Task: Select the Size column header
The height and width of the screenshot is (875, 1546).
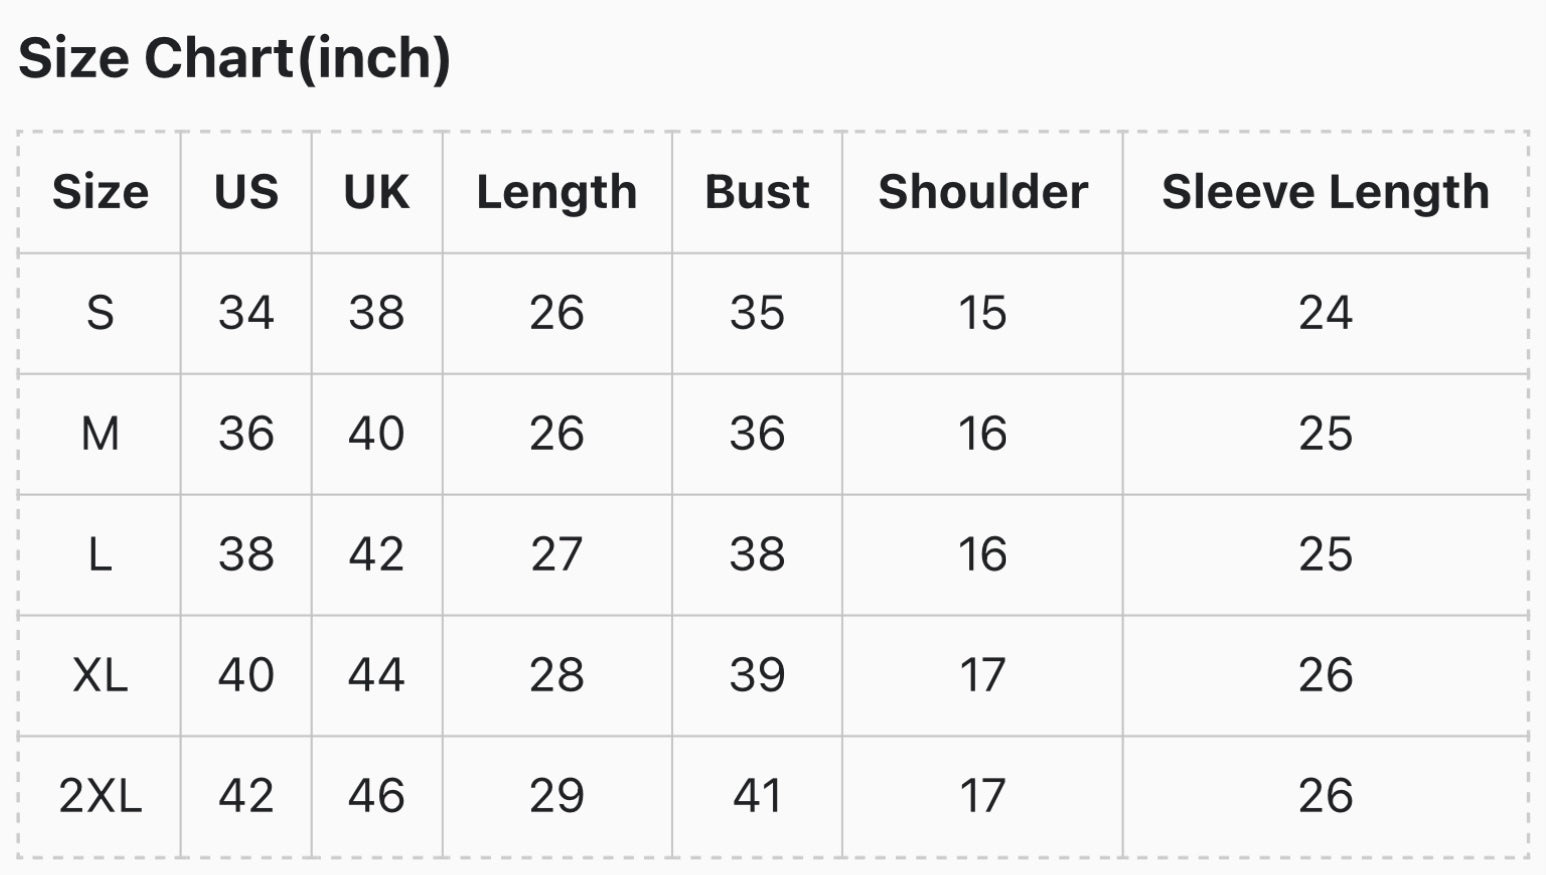Action: [100, 192]
